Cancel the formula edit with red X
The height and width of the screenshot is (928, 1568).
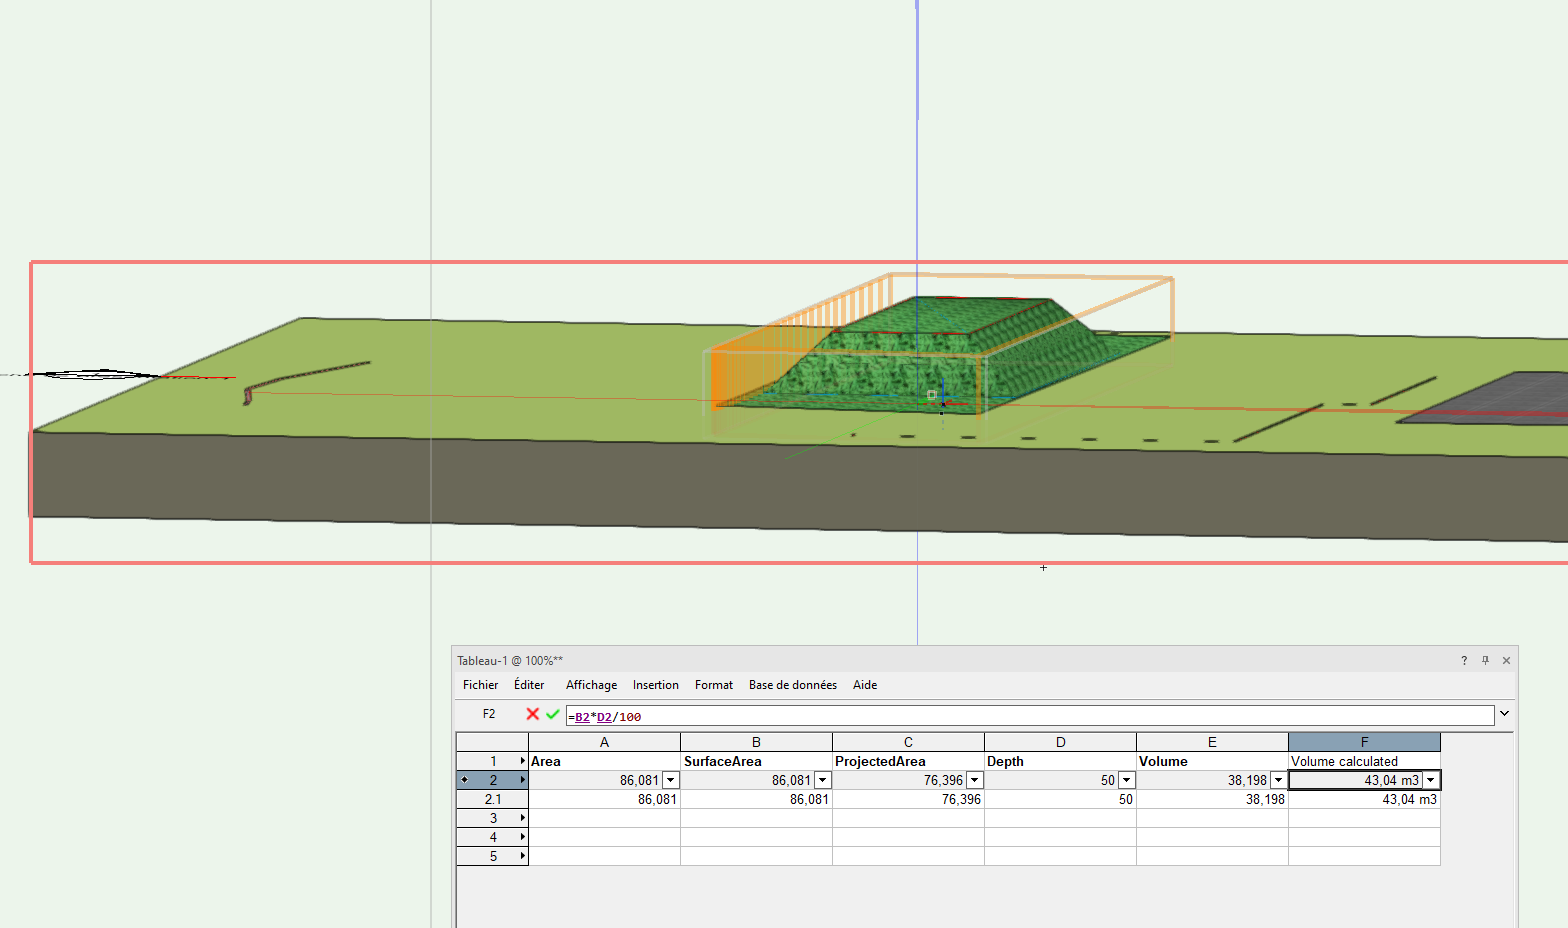[532, 714]
